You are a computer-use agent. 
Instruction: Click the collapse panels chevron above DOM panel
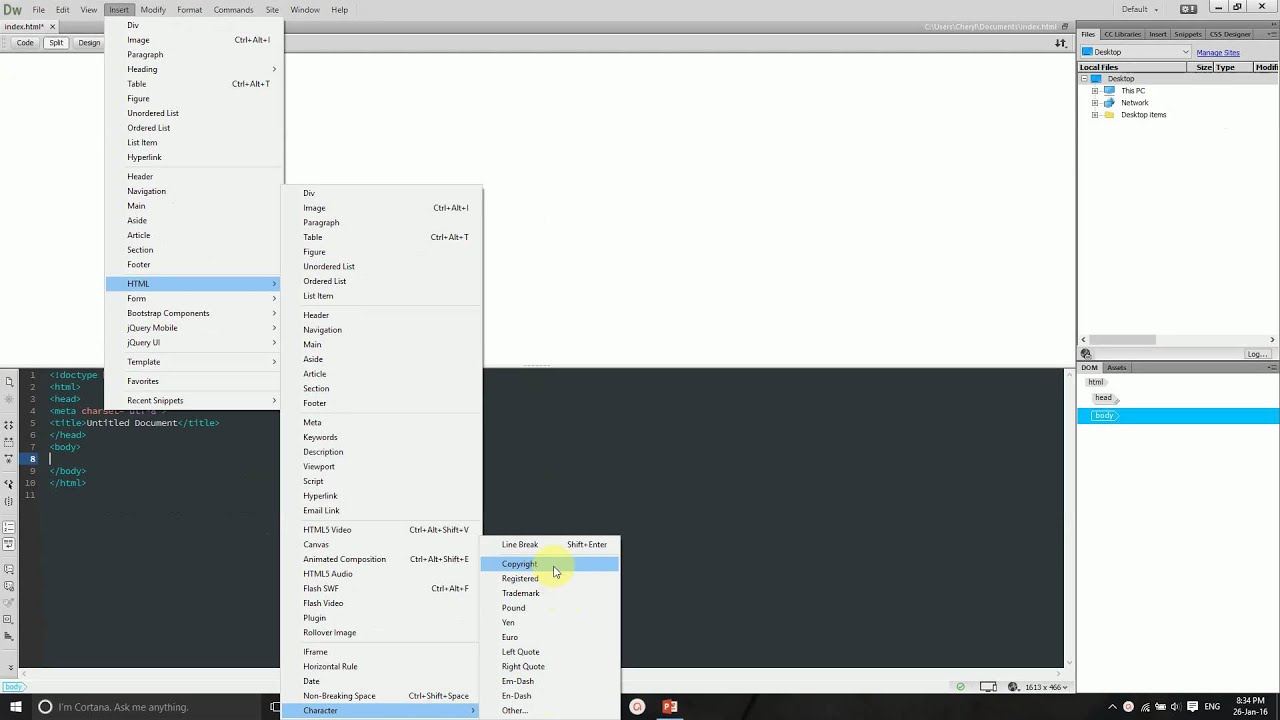1083,340
